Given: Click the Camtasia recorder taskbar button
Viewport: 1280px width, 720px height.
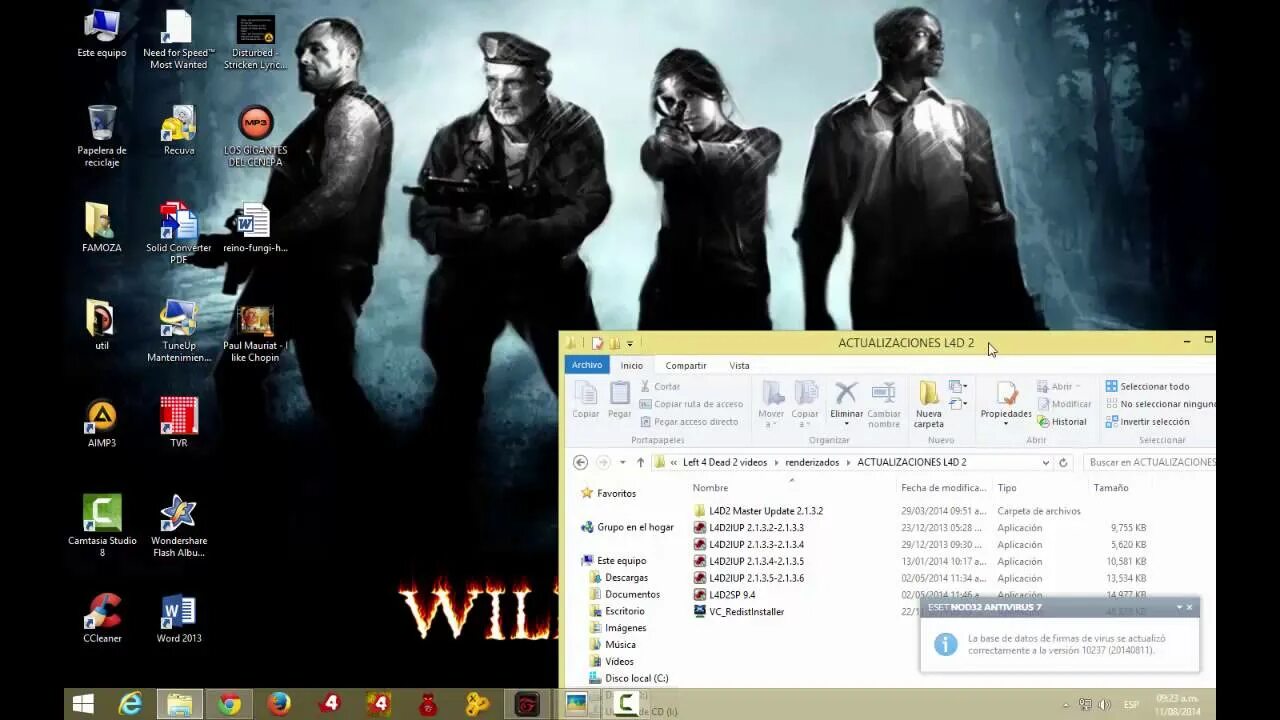Looking at the screenshot, I should point(625,704).
